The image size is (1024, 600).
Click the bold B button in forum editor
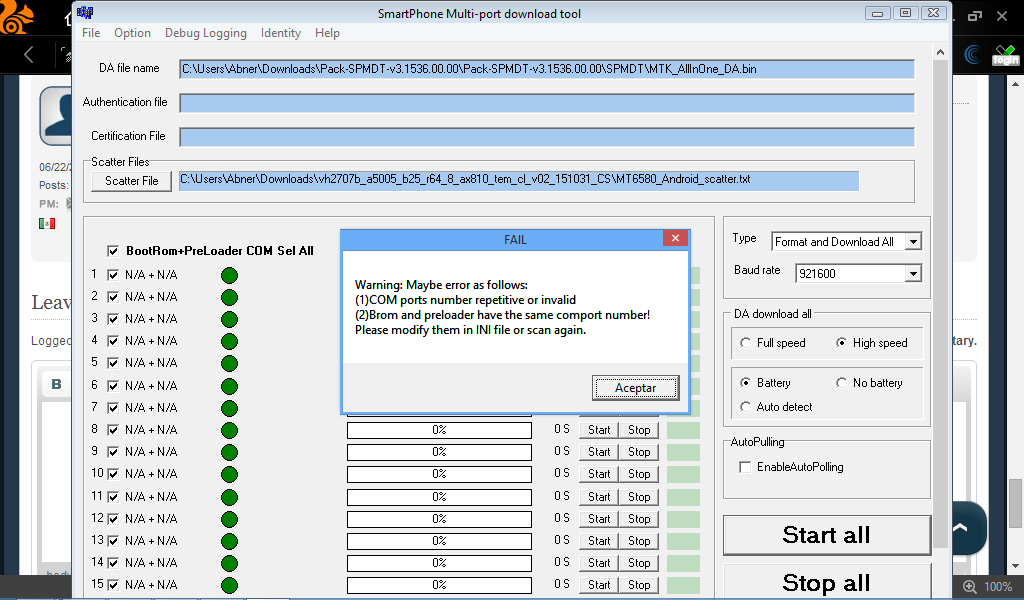pyautogui.click(x=56, y=384)
